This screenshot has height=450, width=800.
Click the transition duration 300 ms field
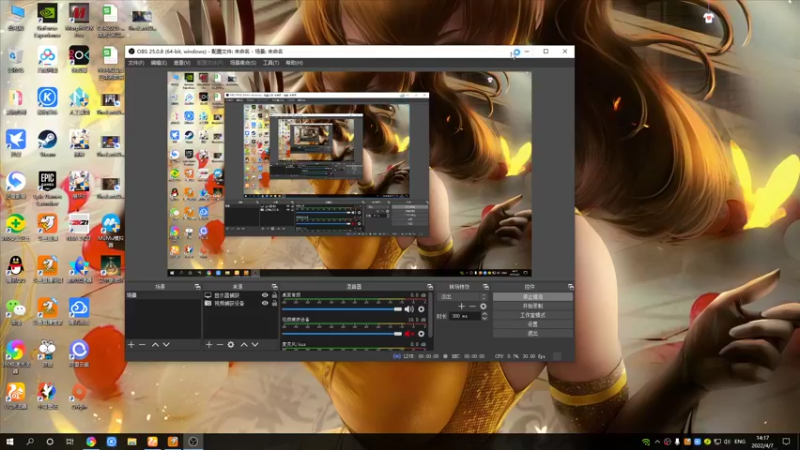(464, 316)
